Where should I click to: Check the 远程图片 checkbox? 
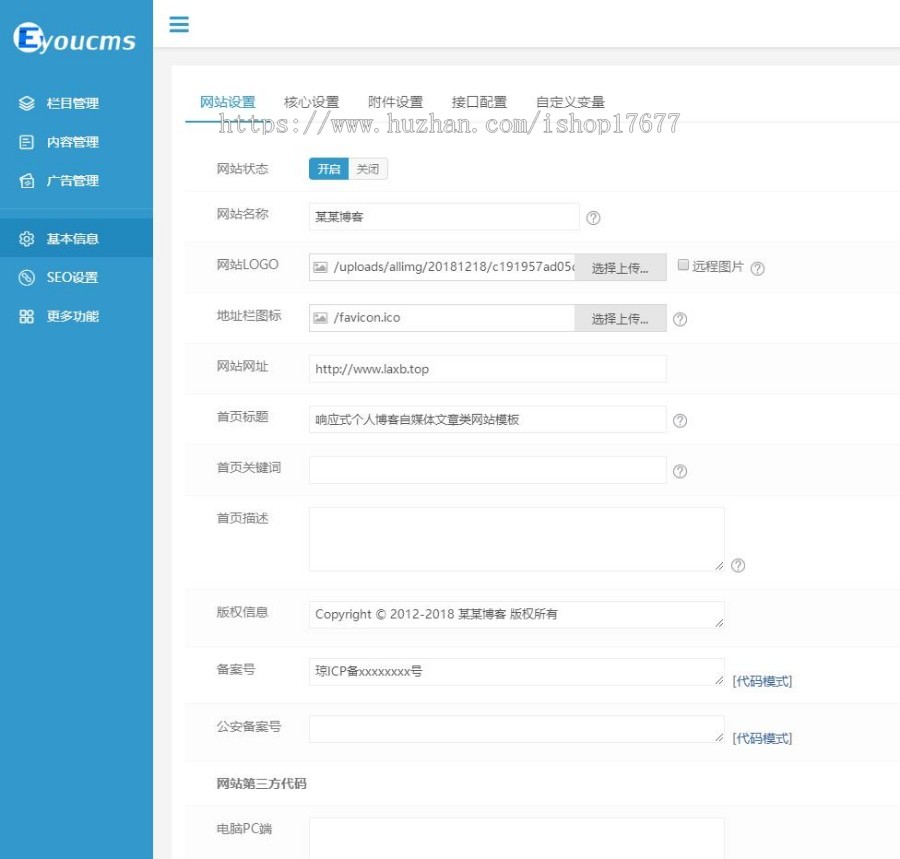[683, 265]
